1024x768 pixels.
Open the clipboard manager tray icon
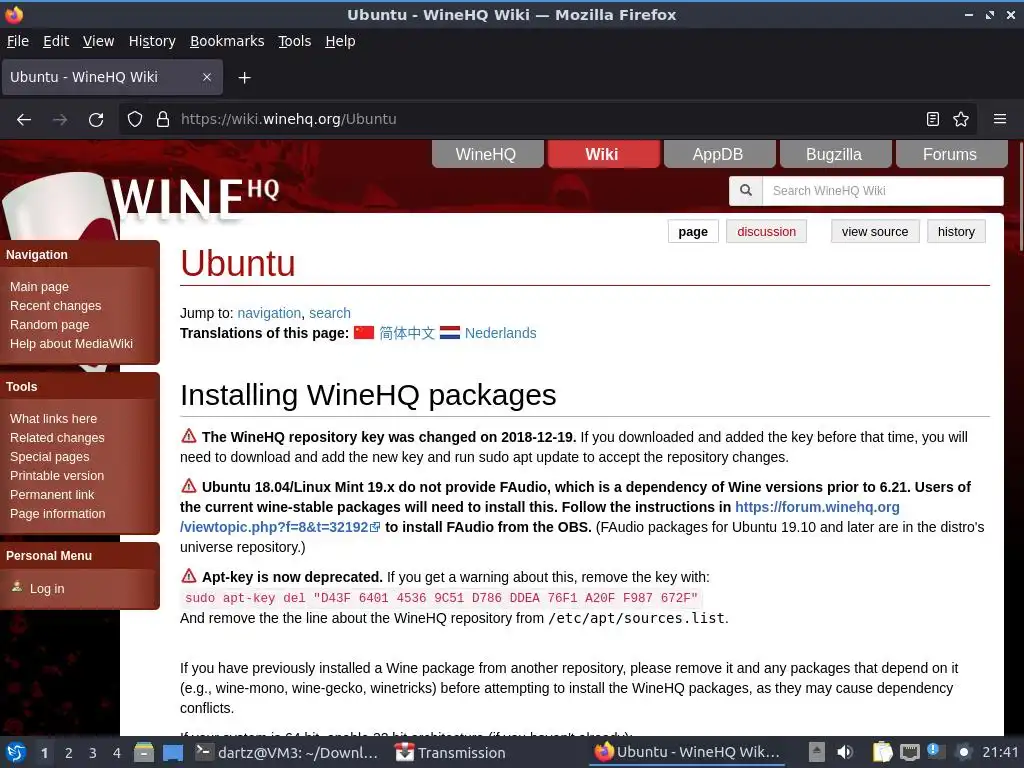pos(882,752)
